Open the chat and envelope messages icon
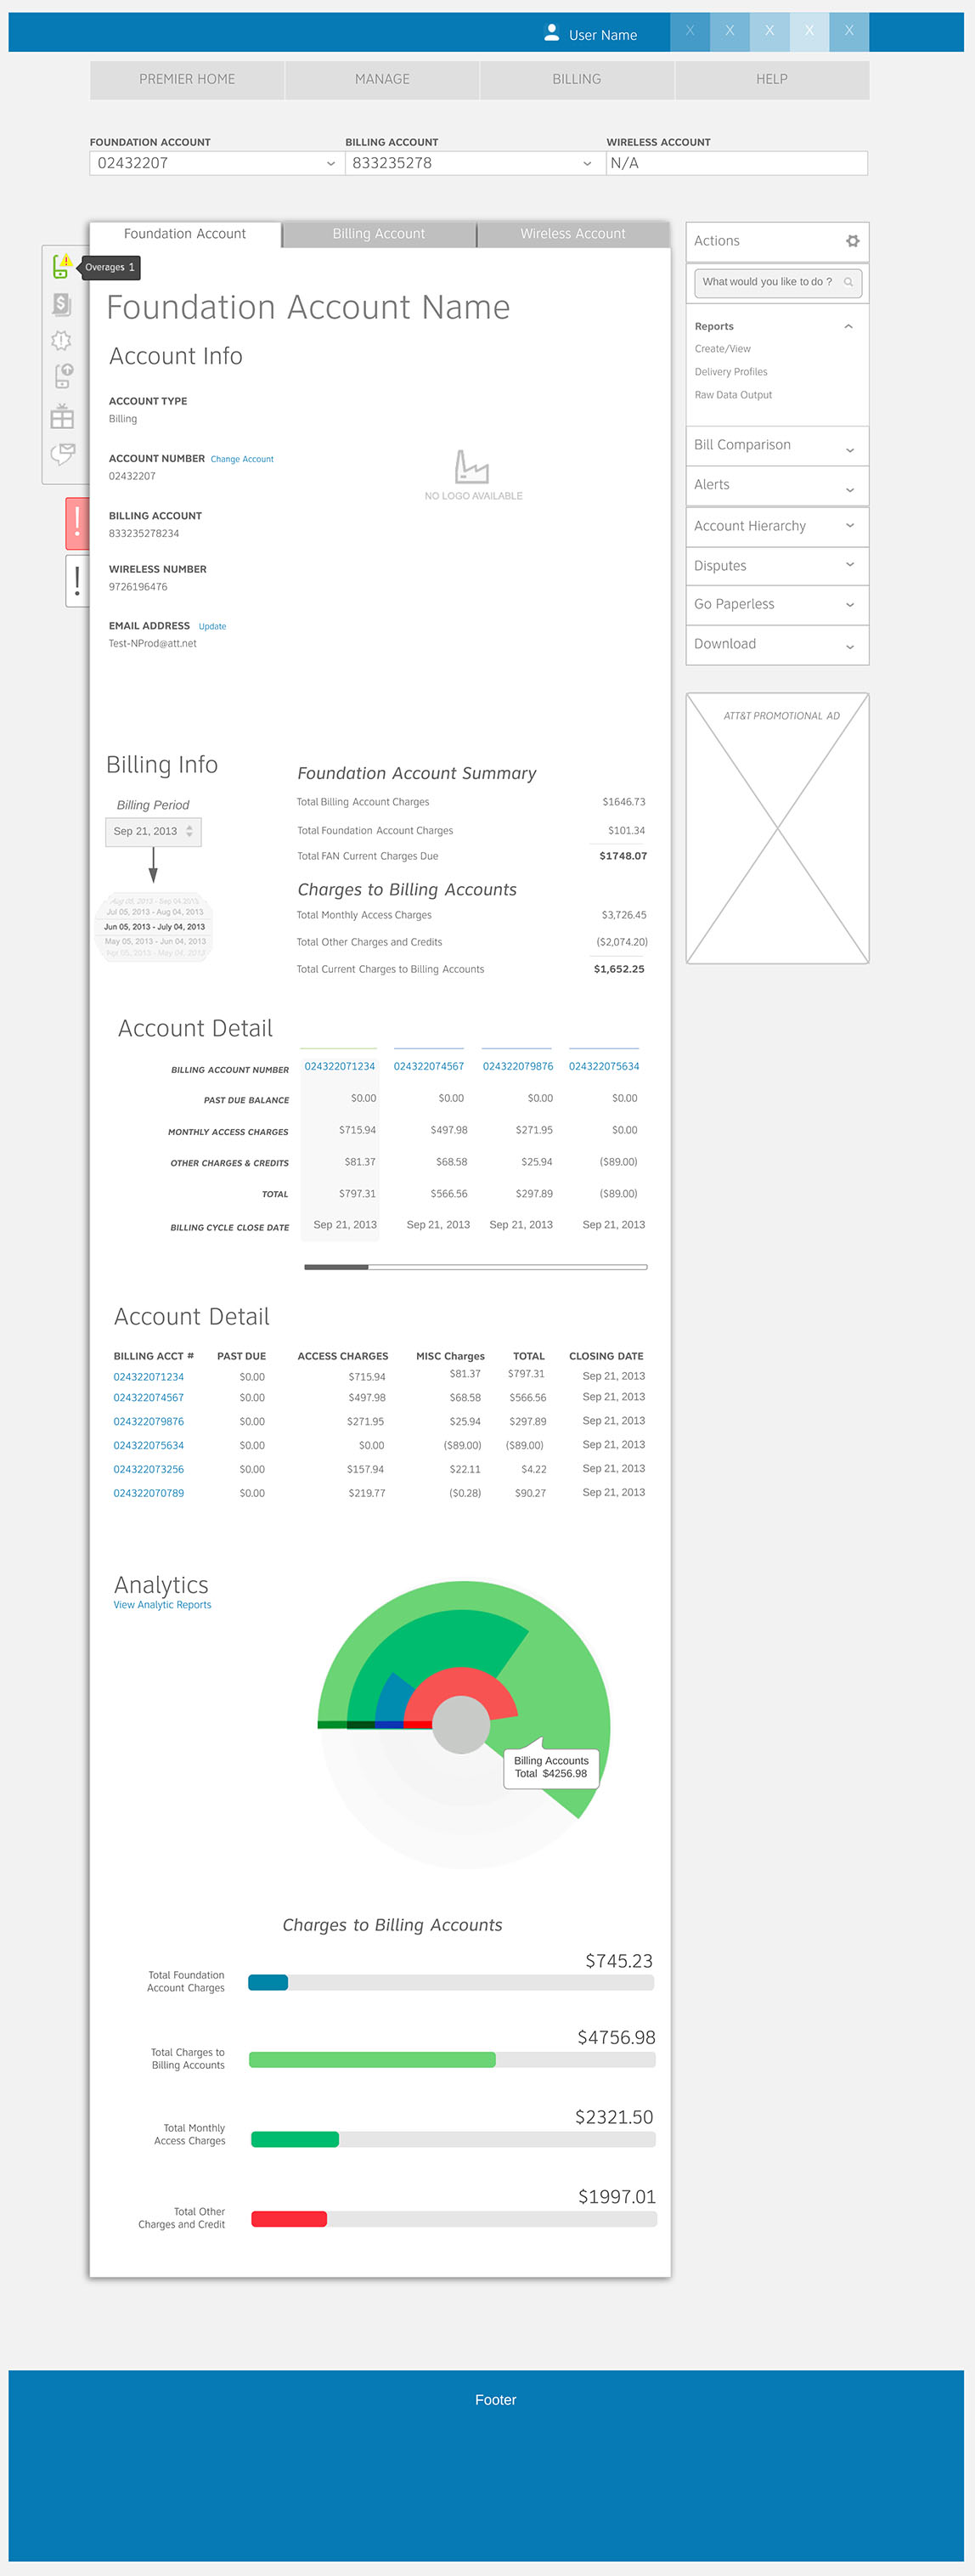This screenshot has width=975, height=2576. tap(62, 454)
